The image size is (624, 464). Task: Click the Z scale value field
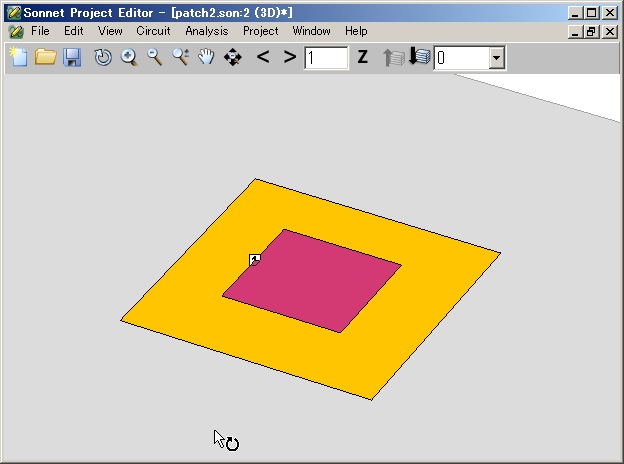click(326, 58)
